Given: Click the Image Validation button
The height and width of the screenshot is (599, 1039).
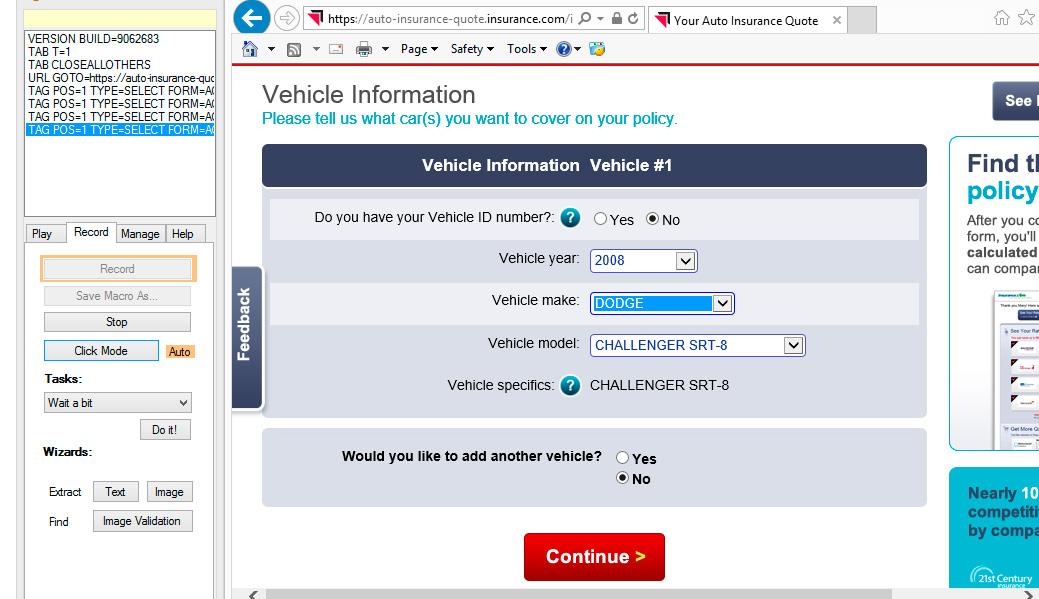Looking at the screenshot, I should [142, 521].
